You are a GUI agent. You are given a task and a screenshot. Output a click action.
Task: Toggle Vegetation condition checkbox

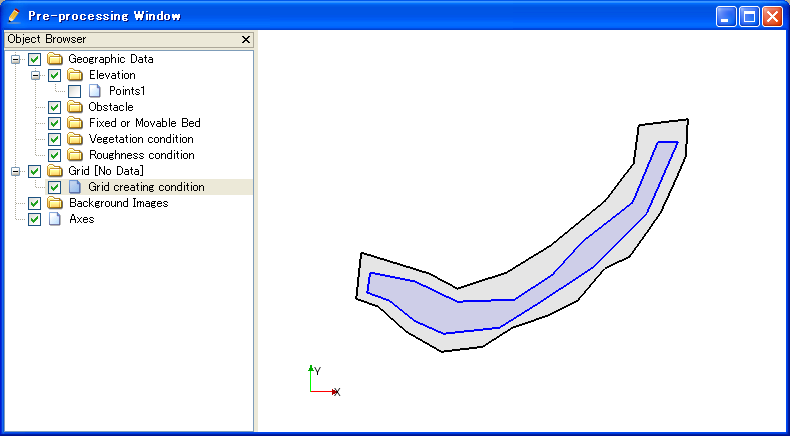click(x=54, y=139)
